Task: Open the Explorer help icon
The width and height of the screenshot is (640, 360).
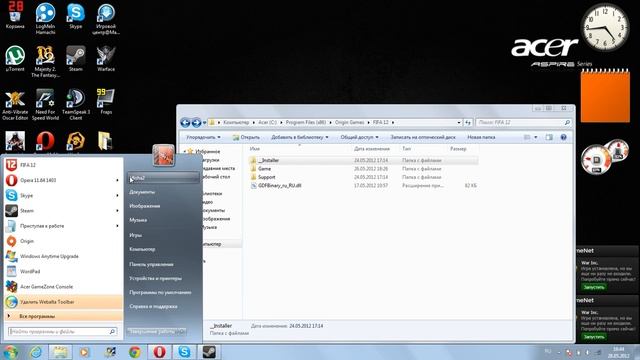Action: (564, 137)
